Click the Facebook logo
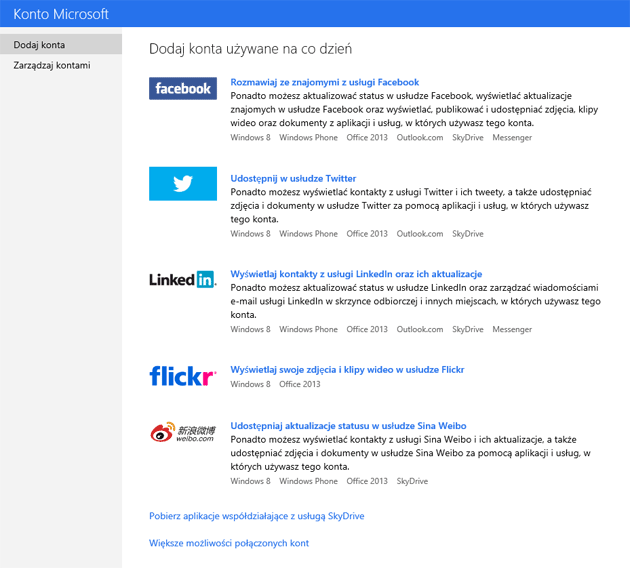Viewport: 630px width, 568px height. click(183, 88)
